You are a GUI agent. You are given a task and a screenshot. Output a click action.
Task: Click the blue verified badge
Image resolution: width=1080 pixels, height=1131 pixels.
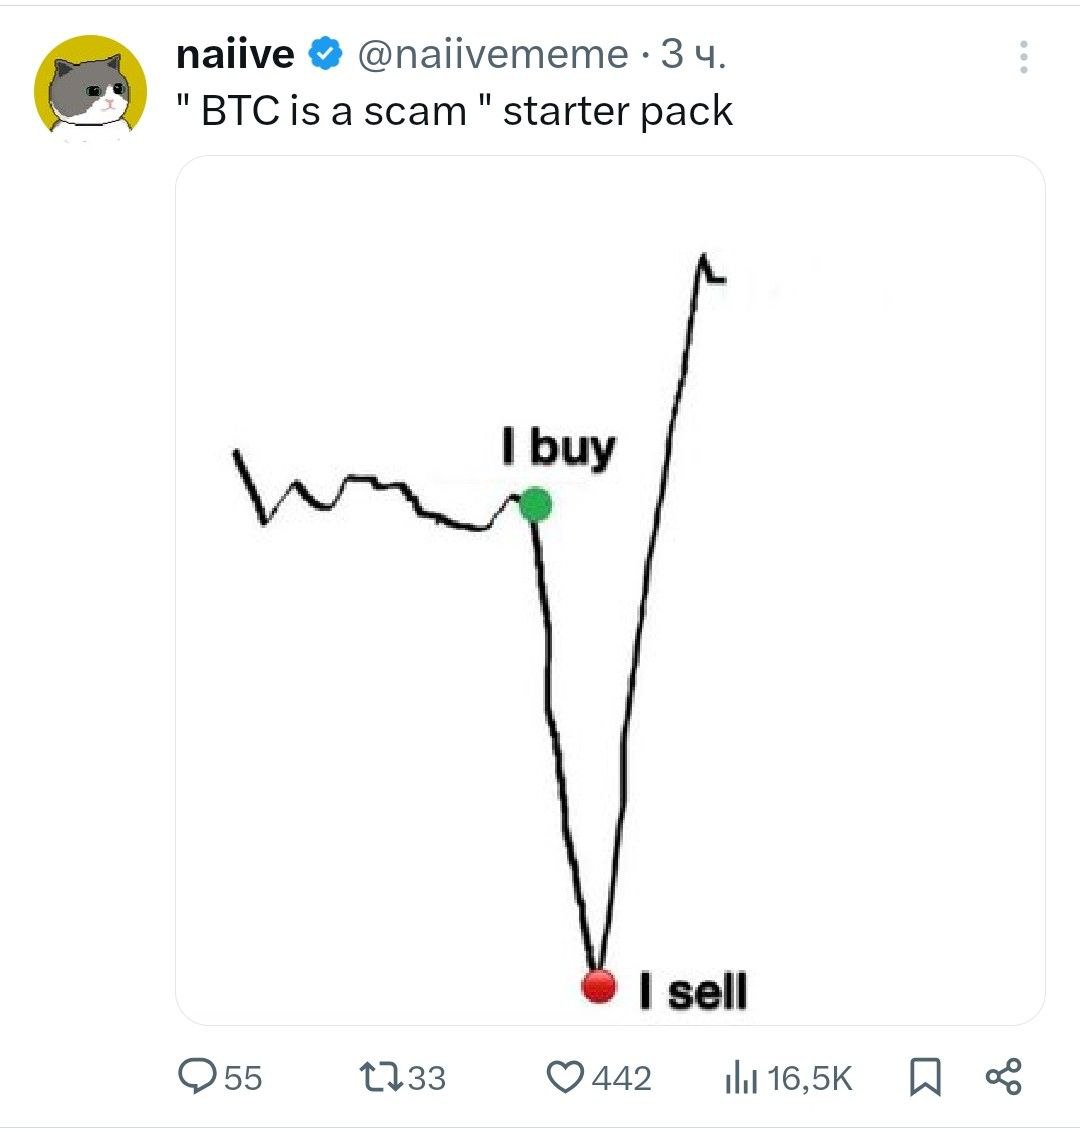(x=325, y=53)
